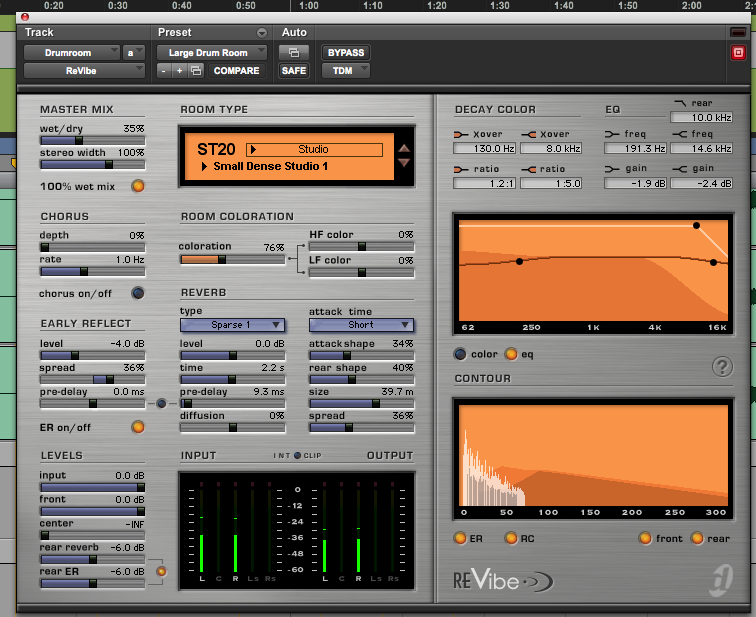Click the high Xover 8.0 kHz field
756x617 pixels.
551,148
